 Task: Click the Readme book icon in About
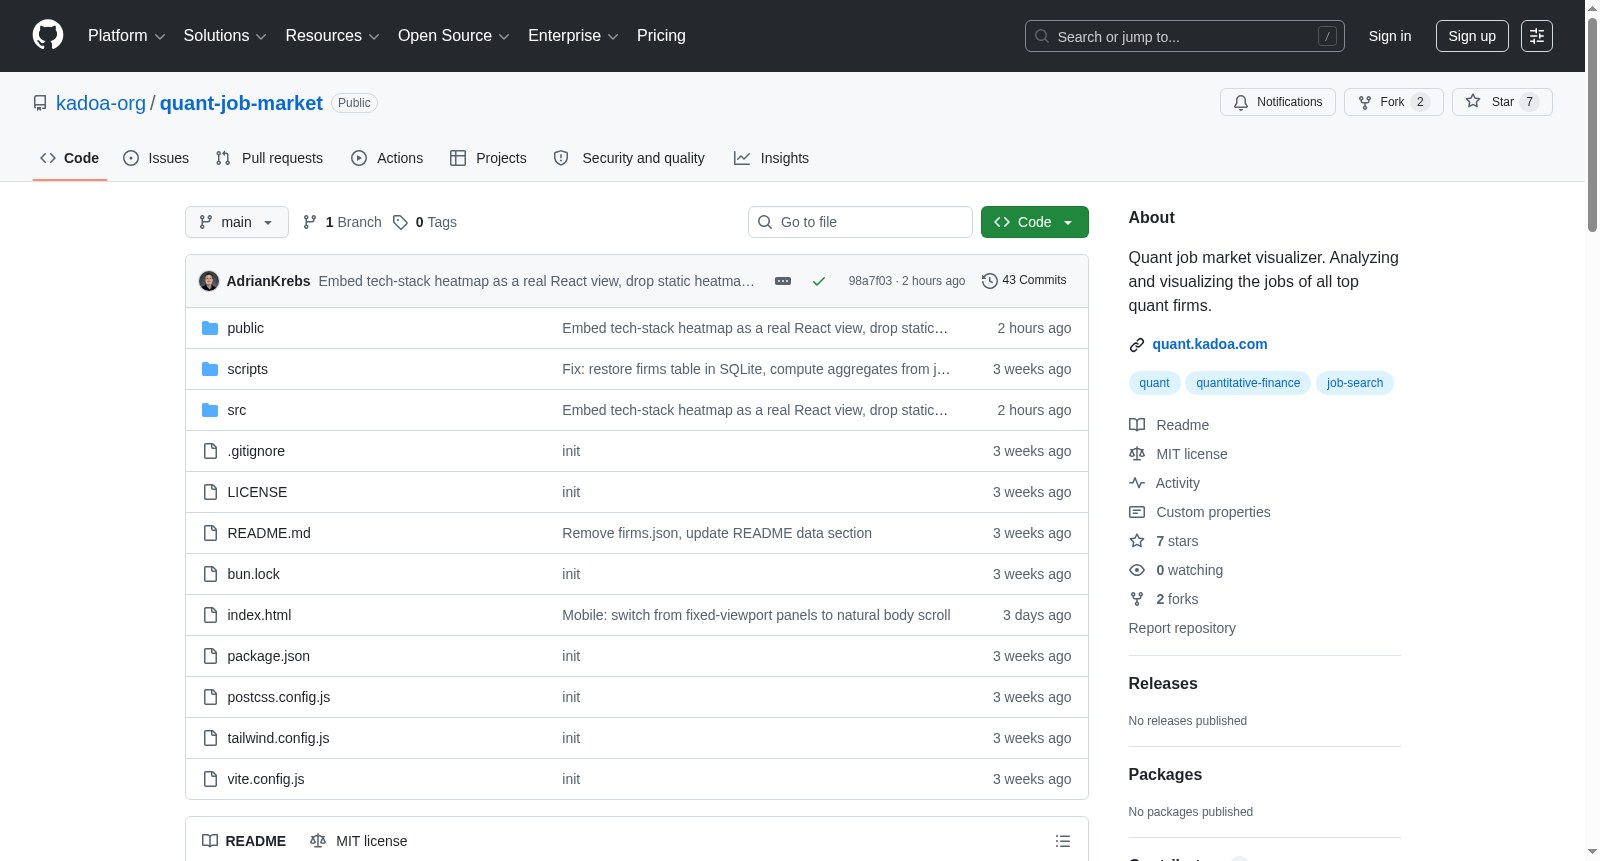pos(1137,425)
